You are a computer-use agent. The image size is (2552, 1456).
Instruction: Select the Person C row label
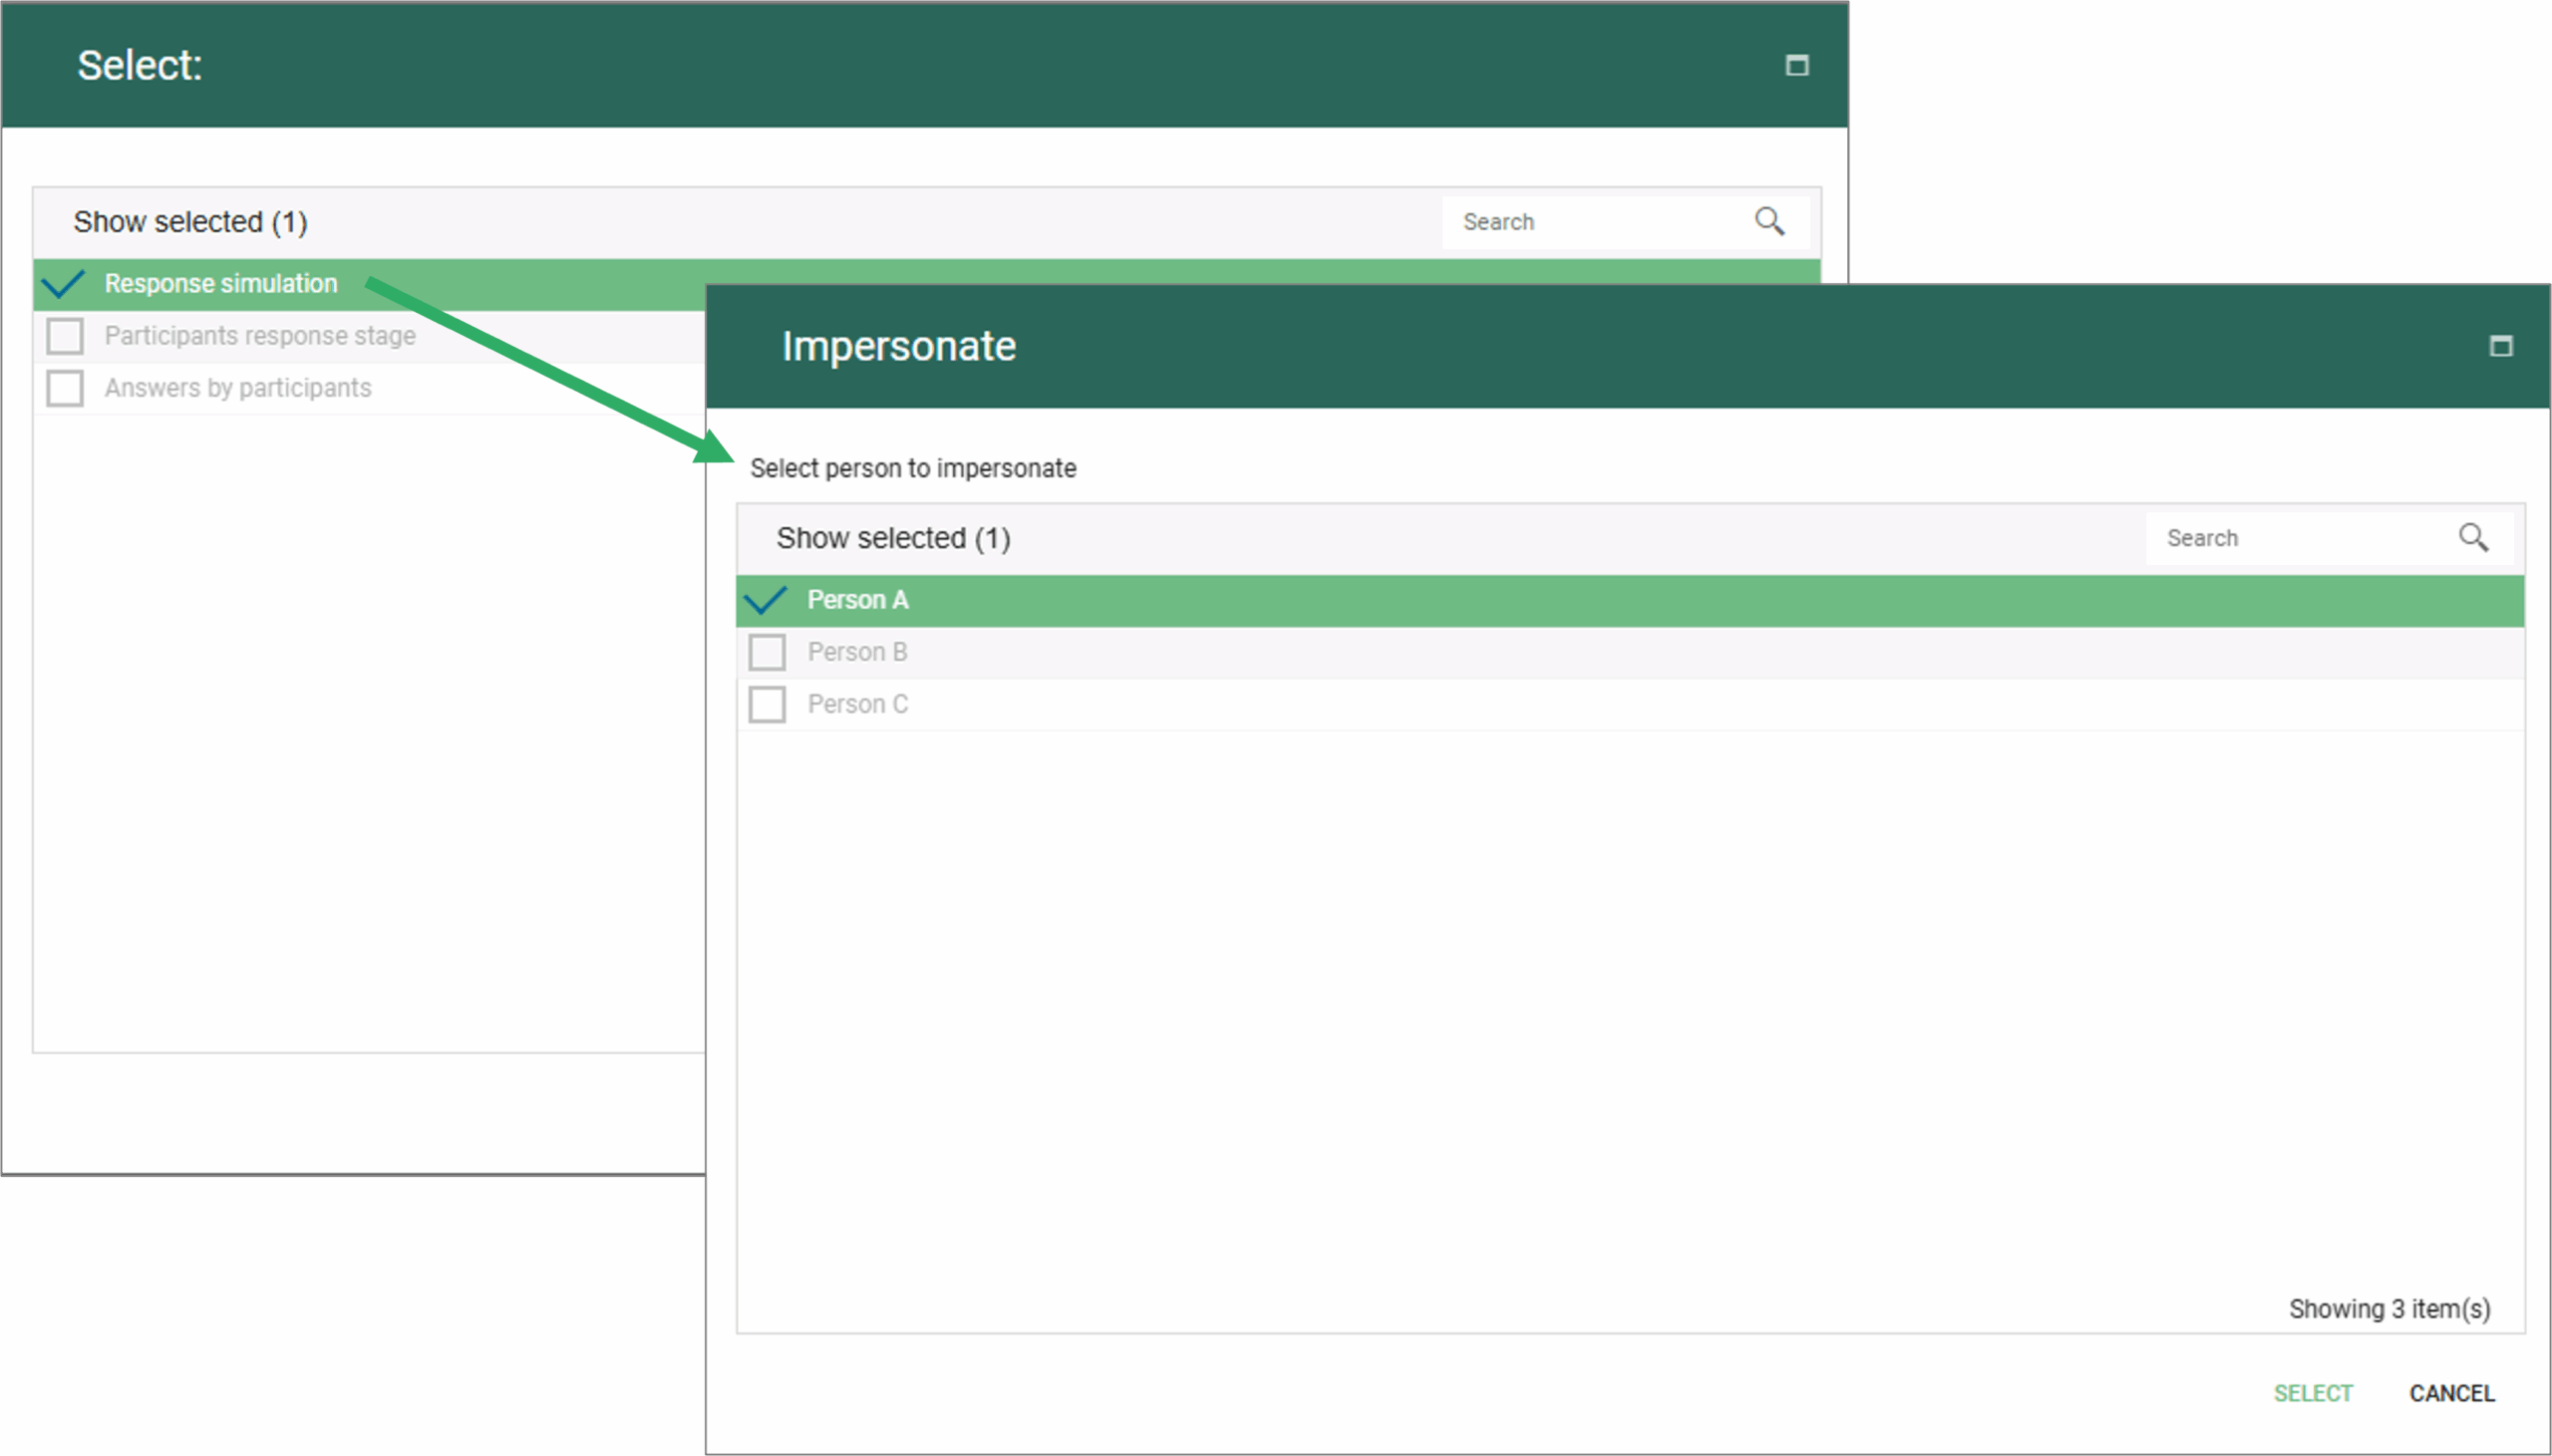(x=858, y=704)
